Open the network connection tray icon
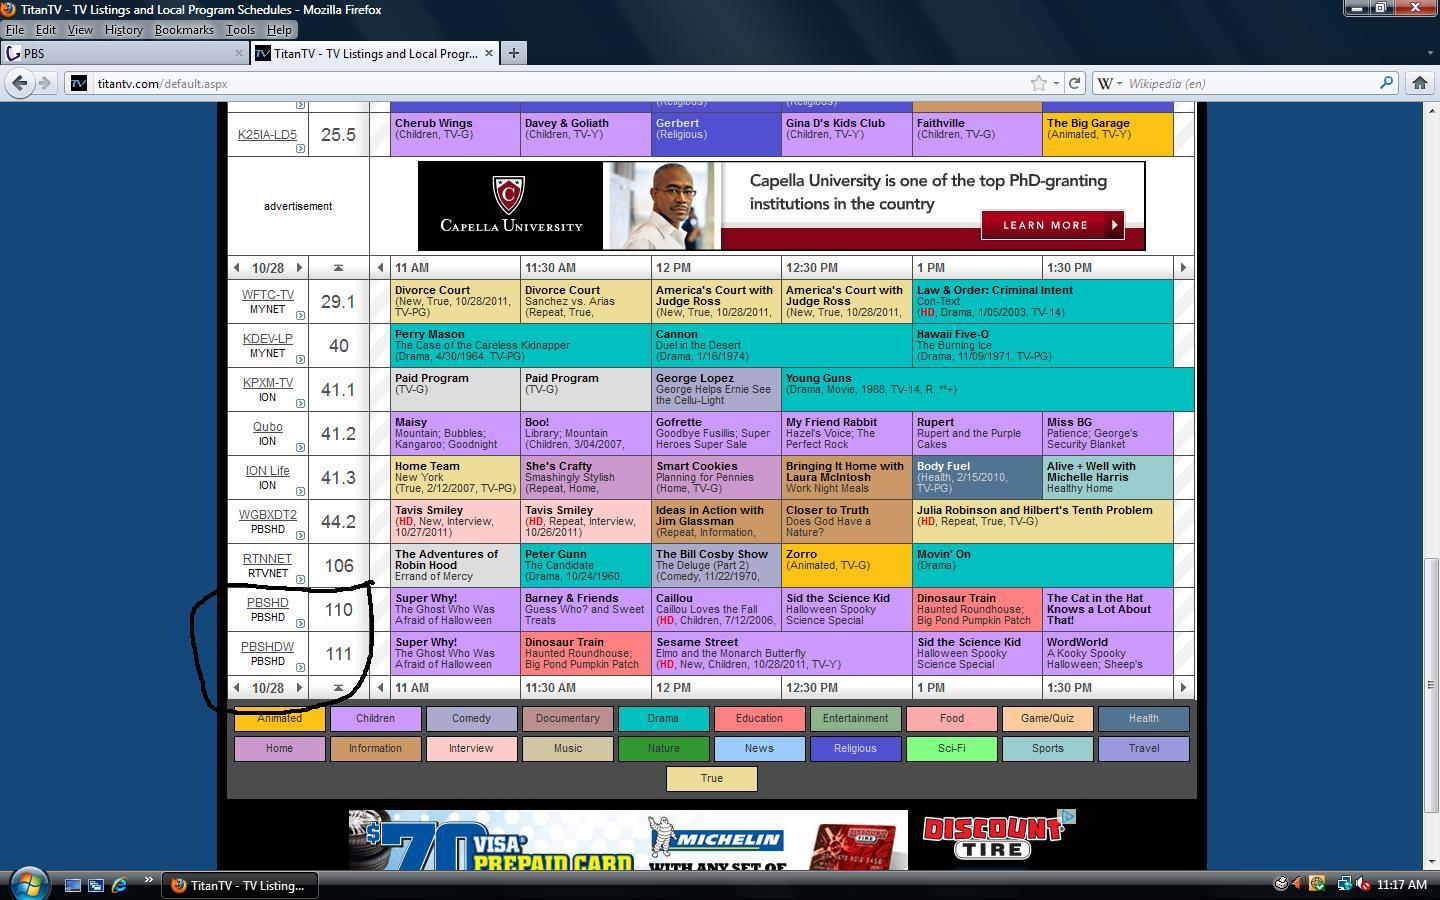 [x=1344, y=884]
